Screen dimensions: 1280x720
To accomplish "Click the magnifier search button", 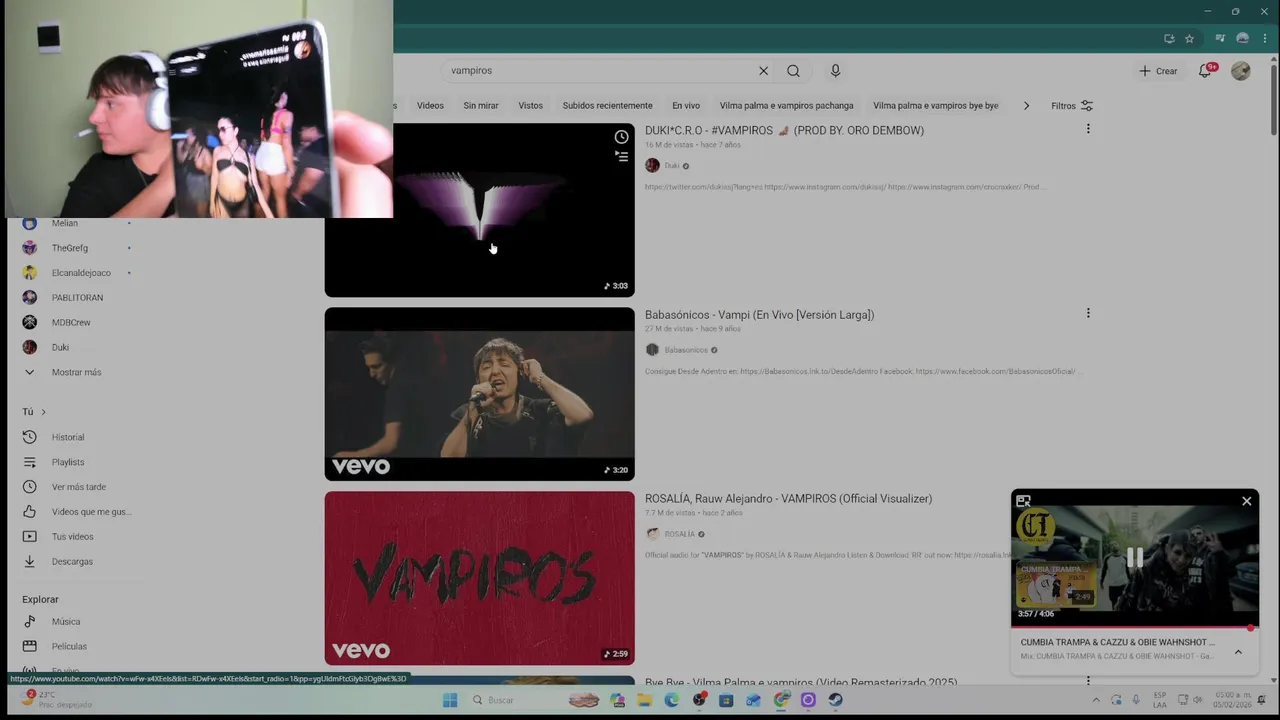I will 793,71.
